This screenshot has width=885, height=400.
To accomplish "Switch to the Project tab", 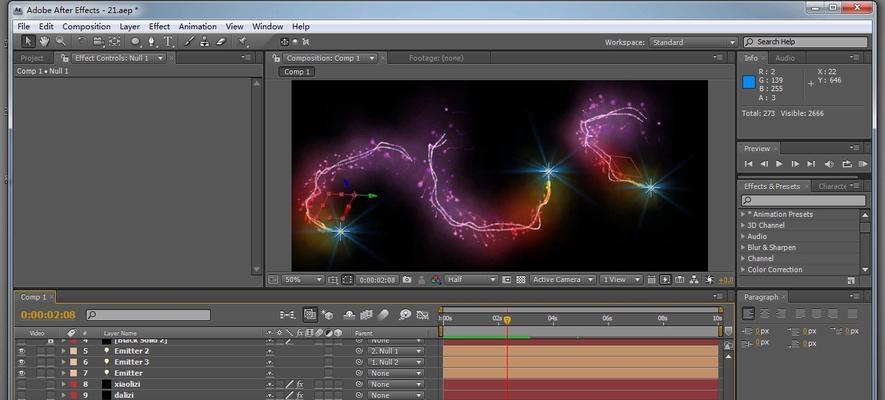I will coord(32,58).
